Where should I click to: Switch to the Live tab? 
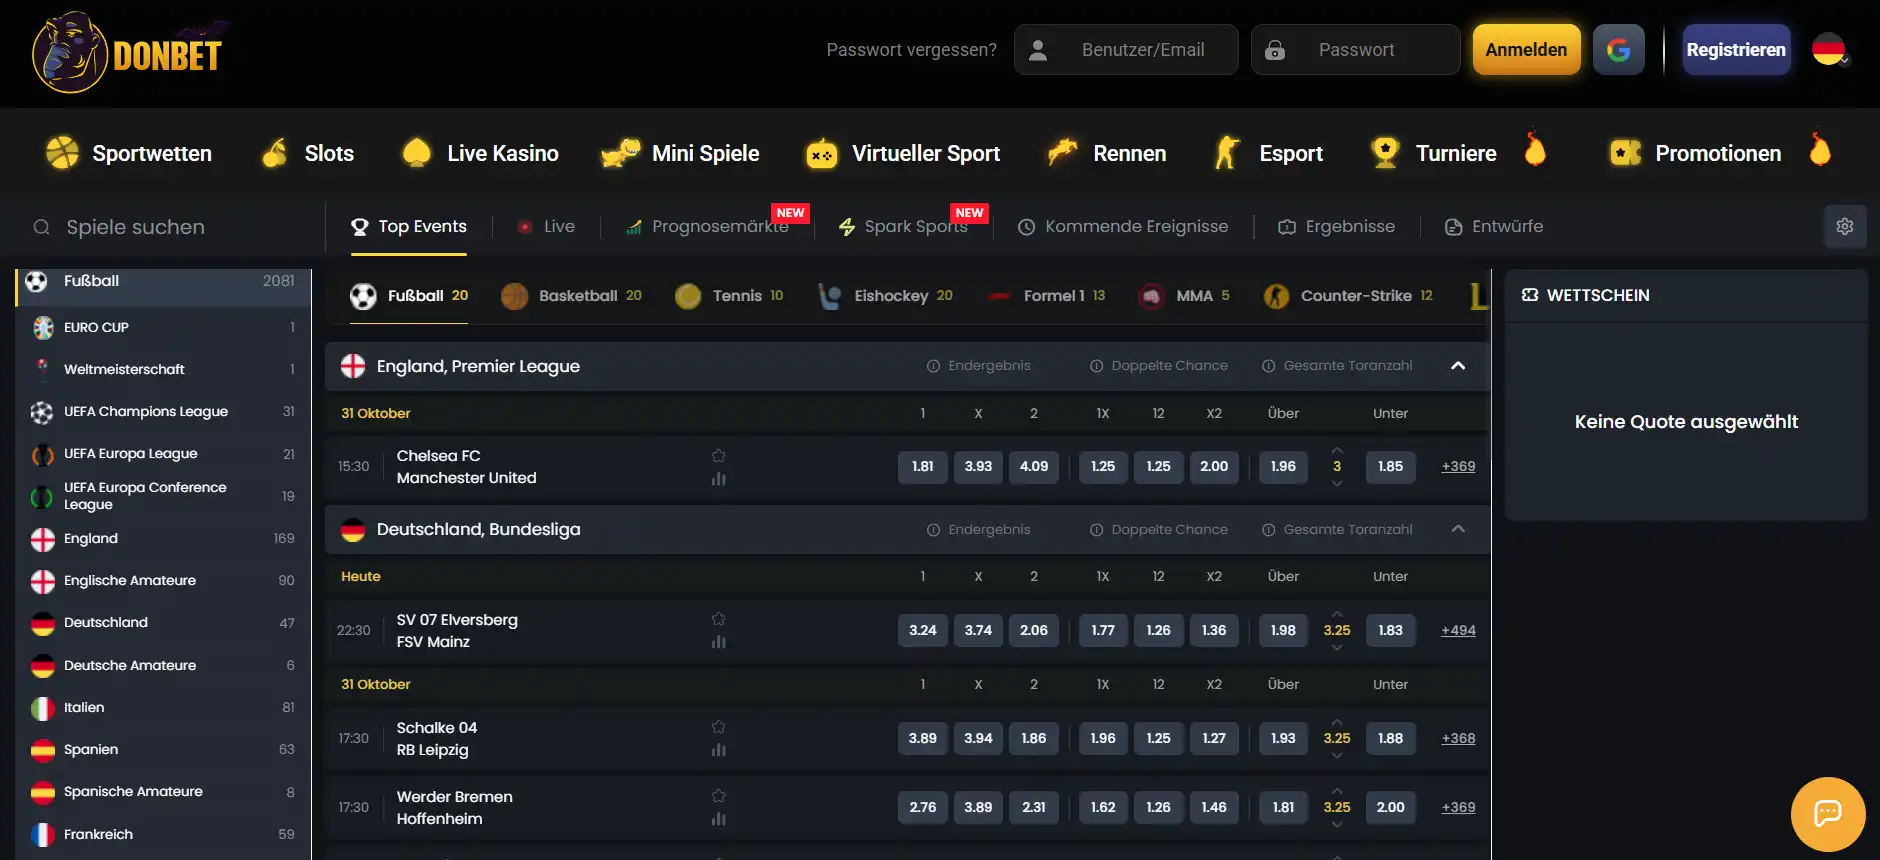click(546, 227)
